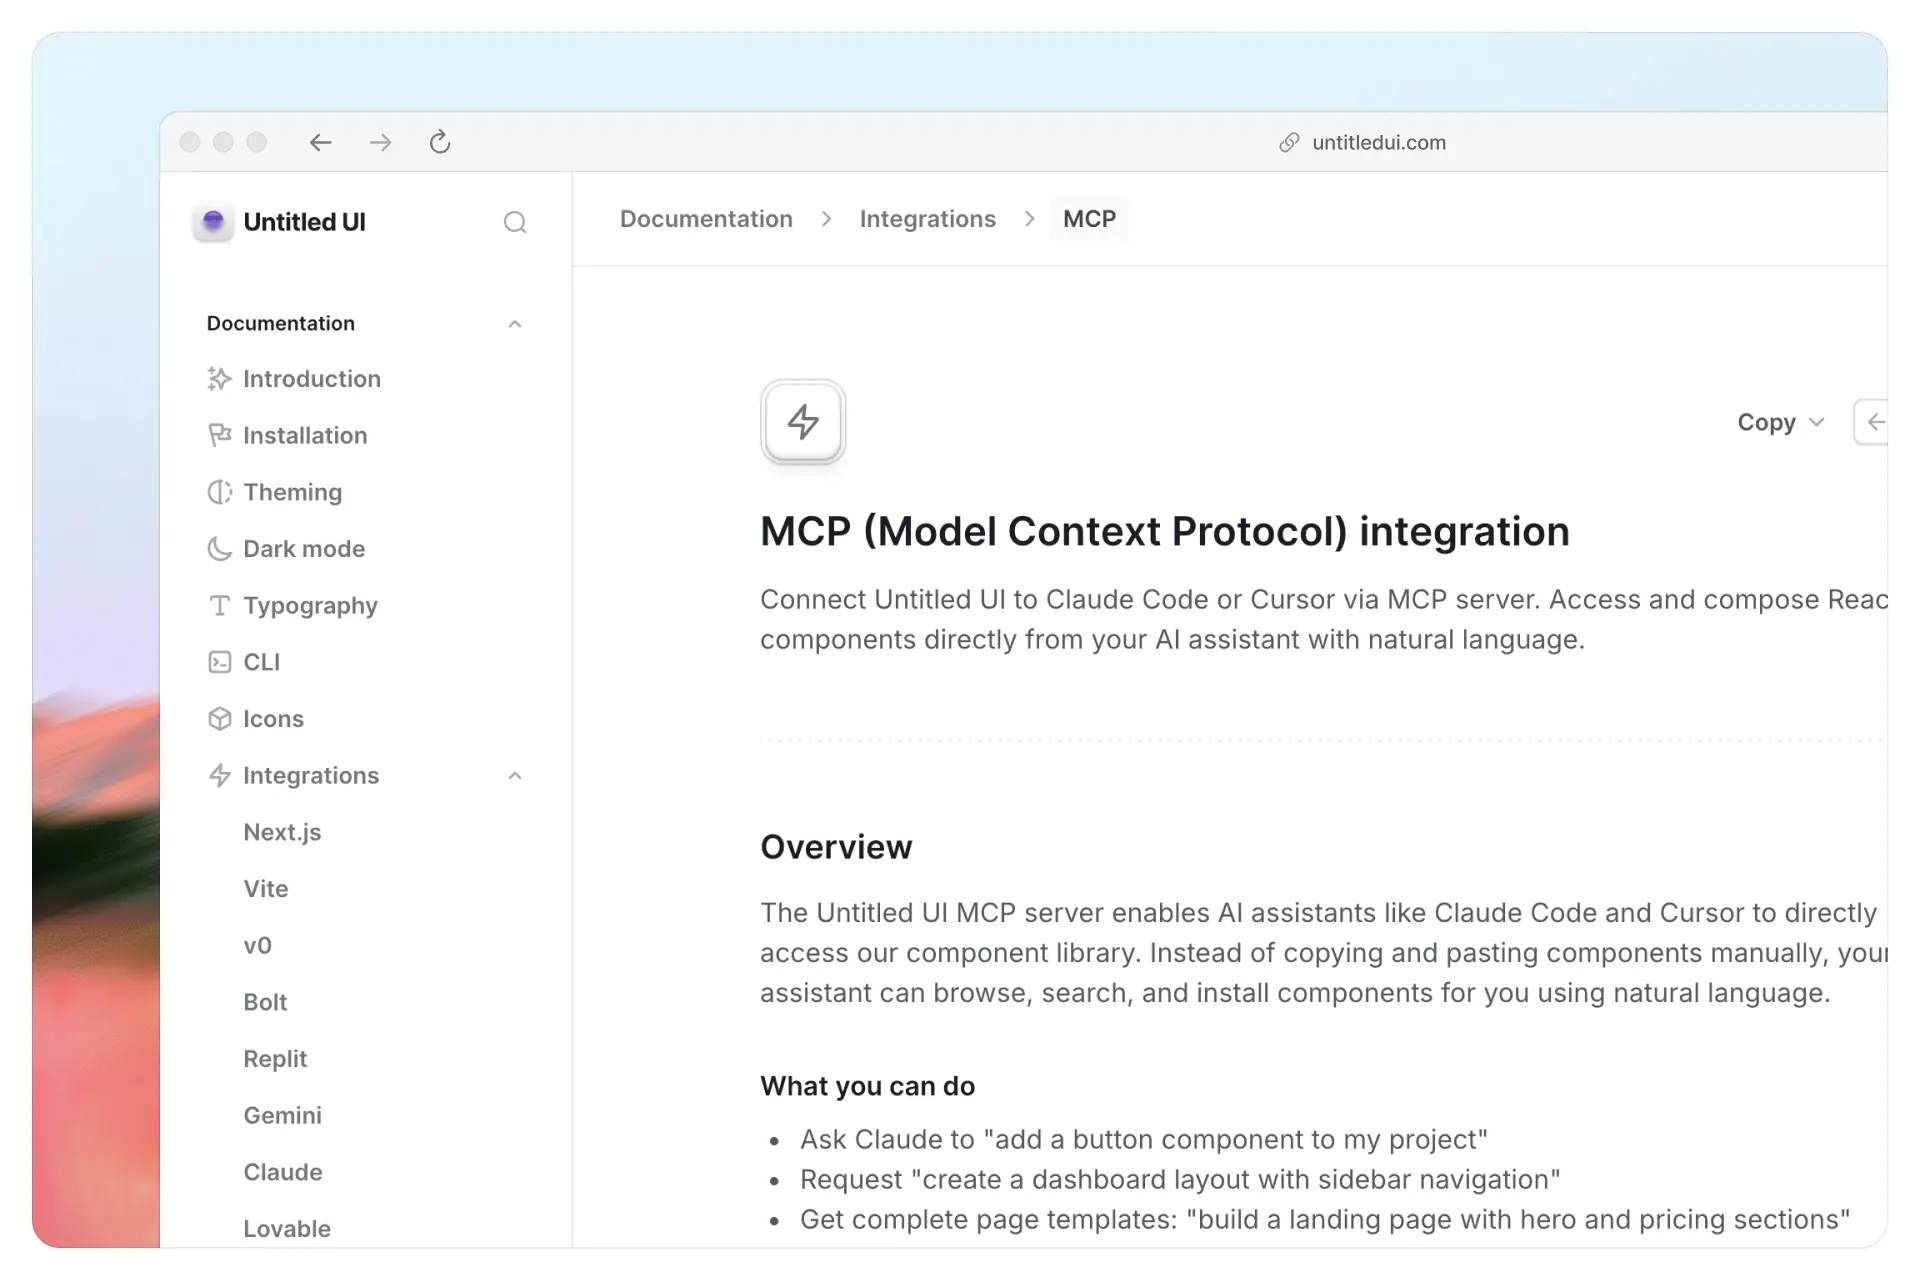This screenshot has width=1920, height=1280.
Task: Open the search with the magnifier icon
Action: pos(515,222)
